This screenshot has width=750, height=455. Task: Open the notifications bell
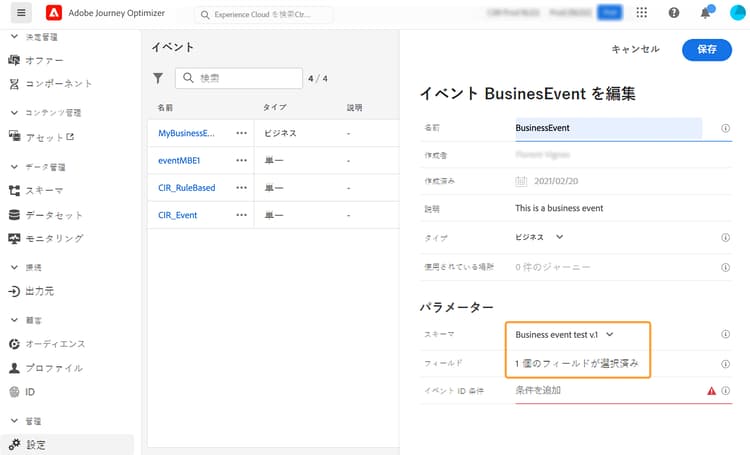click(706, 13)
